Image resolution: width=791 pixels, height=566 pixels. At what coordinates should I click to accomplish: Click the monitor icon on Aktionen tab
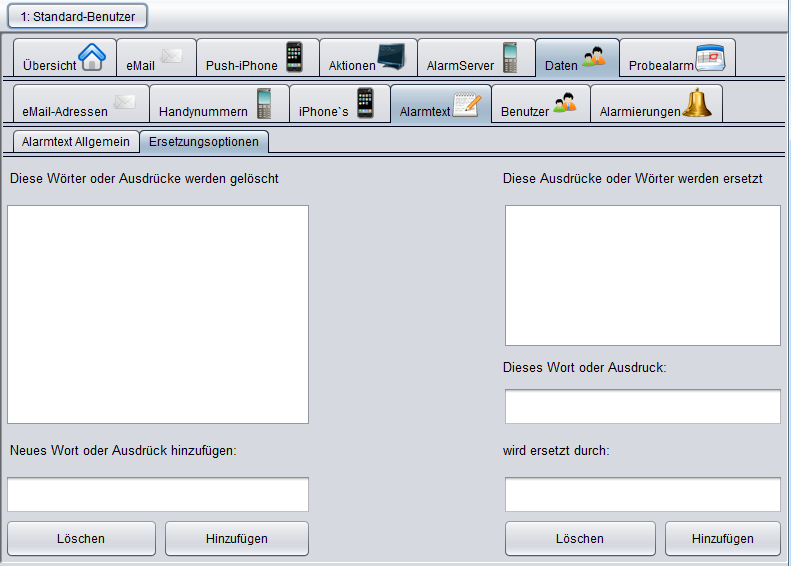[x=392, y=58]
